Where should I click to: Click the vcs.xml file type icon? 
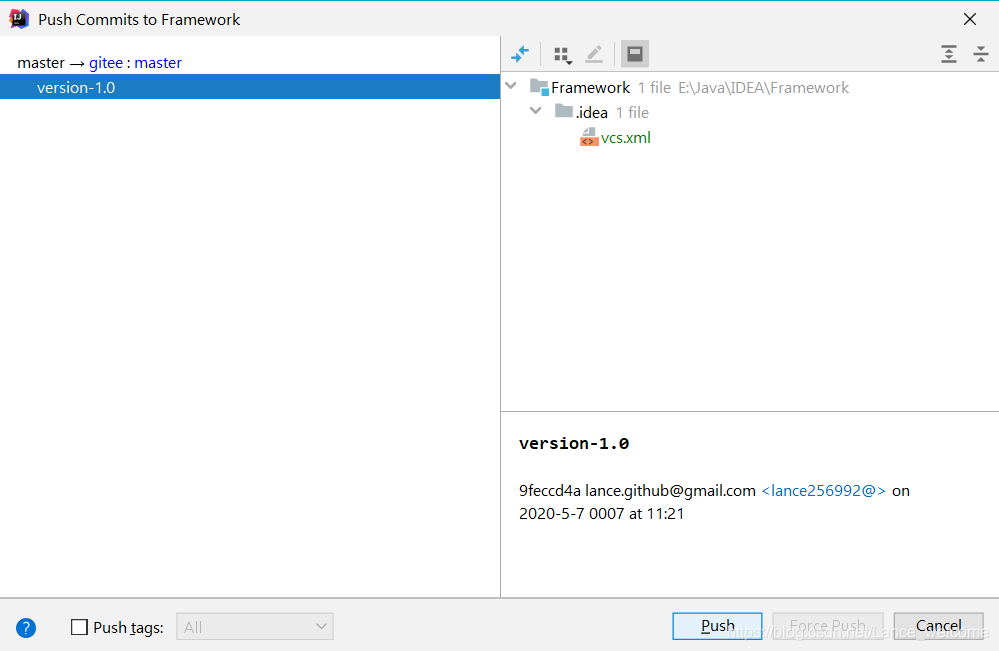pos(589,137)
